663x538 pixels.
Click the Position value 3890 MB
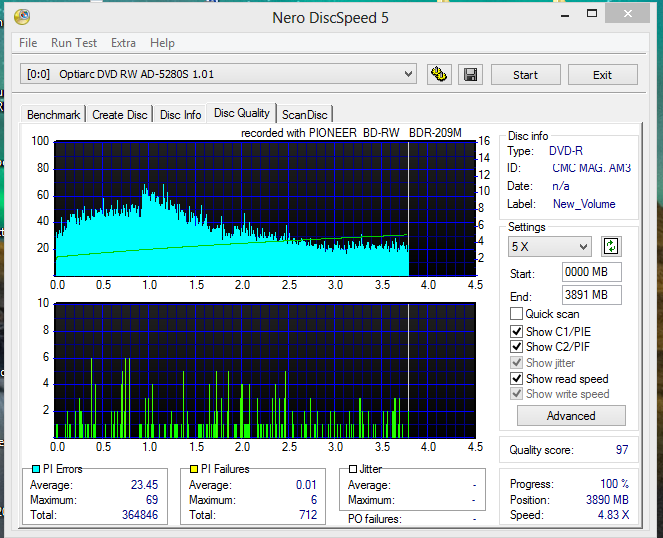(x=607, y=500)
